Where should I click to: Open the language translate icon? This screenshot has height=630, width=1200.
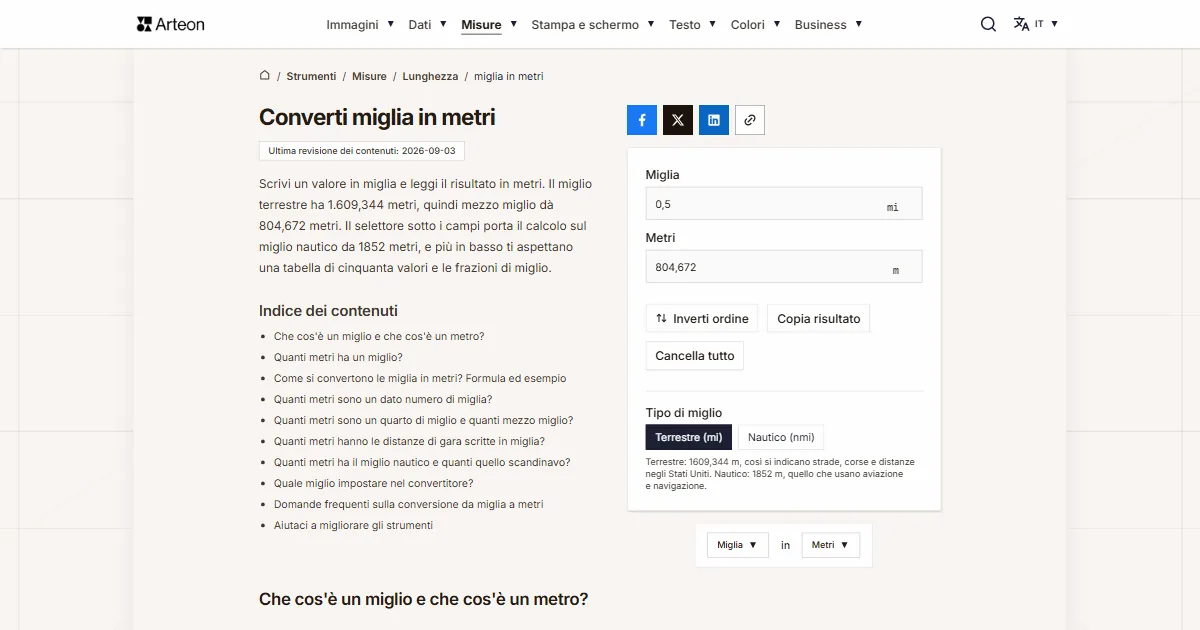coord(1021,24)
